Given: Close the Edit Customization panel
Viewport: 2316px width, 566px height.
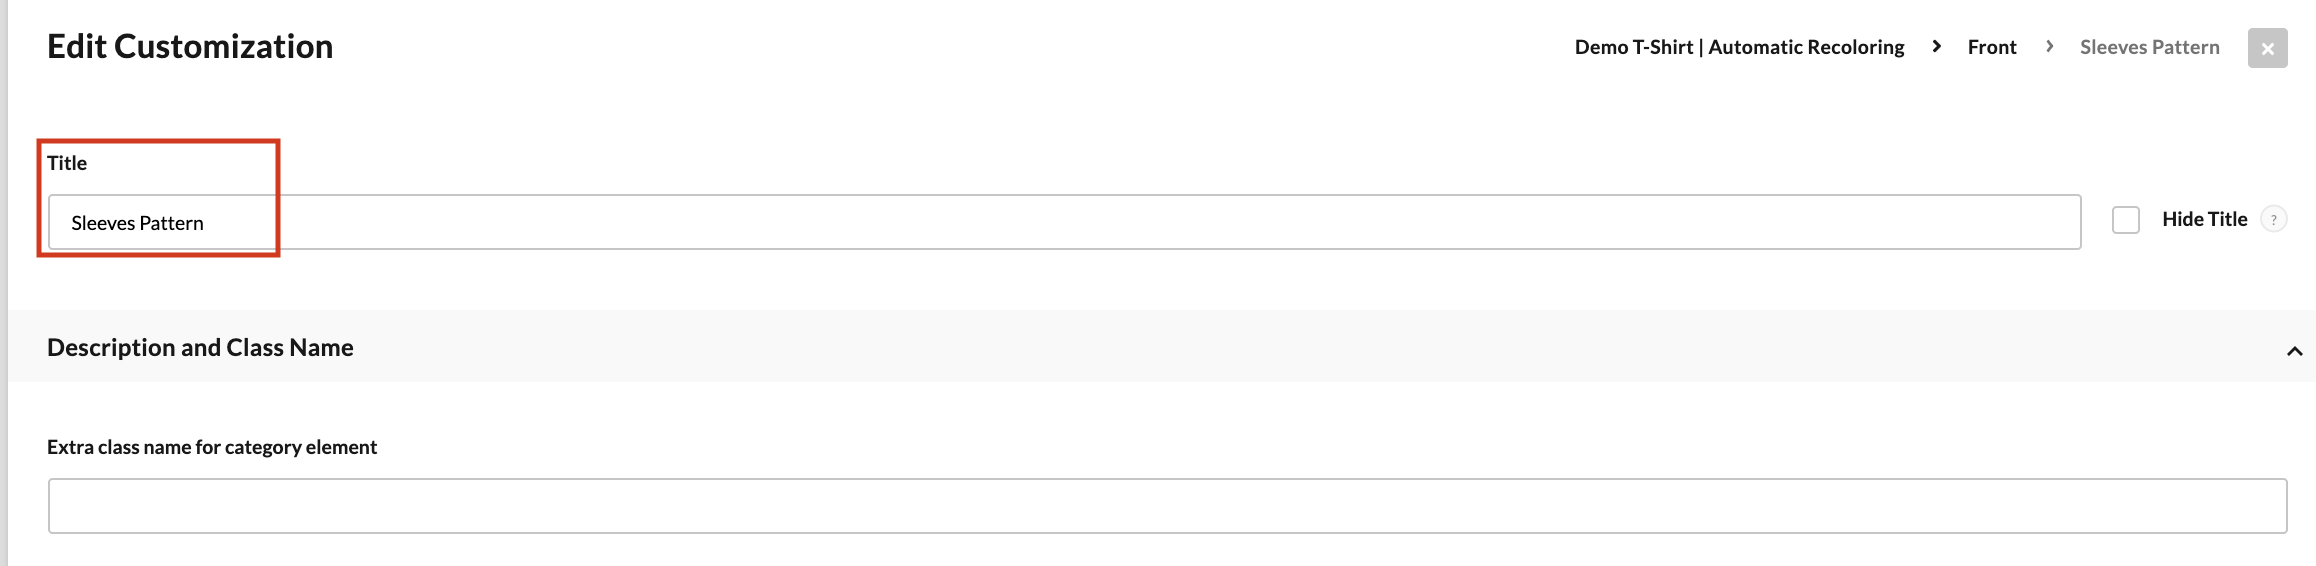Looking at the screenshot, I should click(2267, 48).
